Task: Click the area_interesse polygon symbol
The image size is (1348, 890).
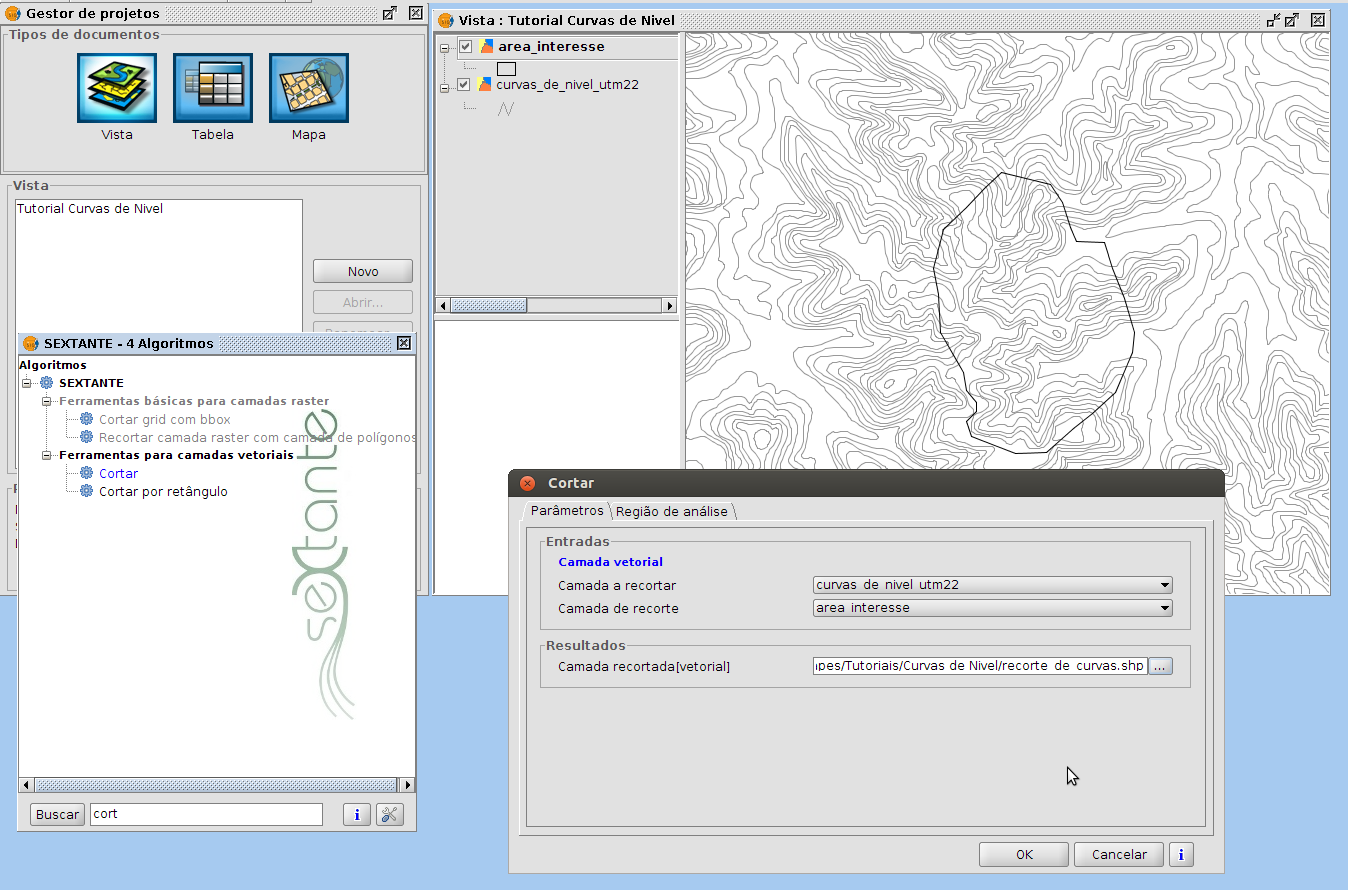Action: click(x=507, y=69)
